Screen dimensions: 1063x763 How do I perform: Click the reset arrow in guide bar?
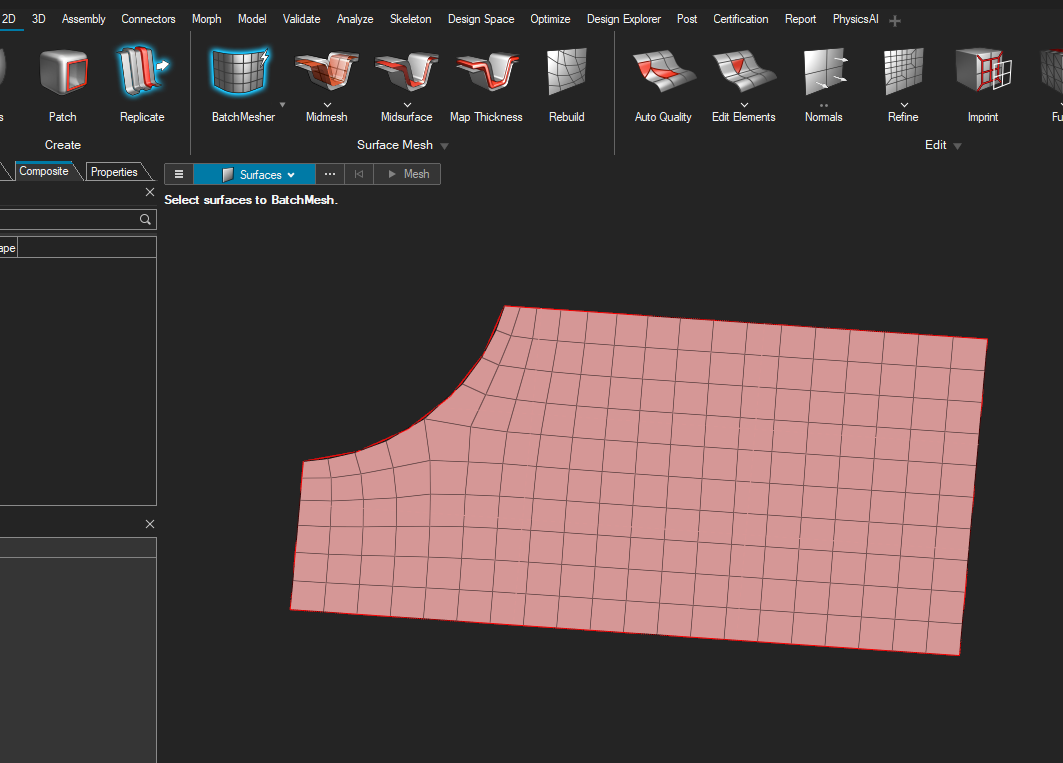pyautogui.click(x=359, y=174)
